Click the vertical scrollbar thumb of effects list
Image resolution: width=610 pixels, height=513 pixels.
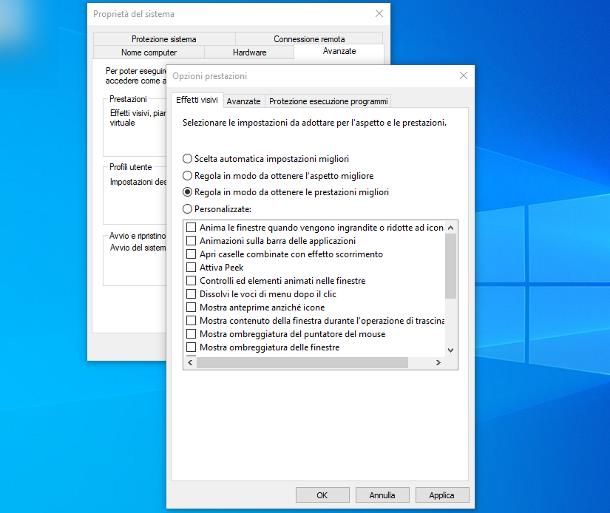tap(450, 266)
